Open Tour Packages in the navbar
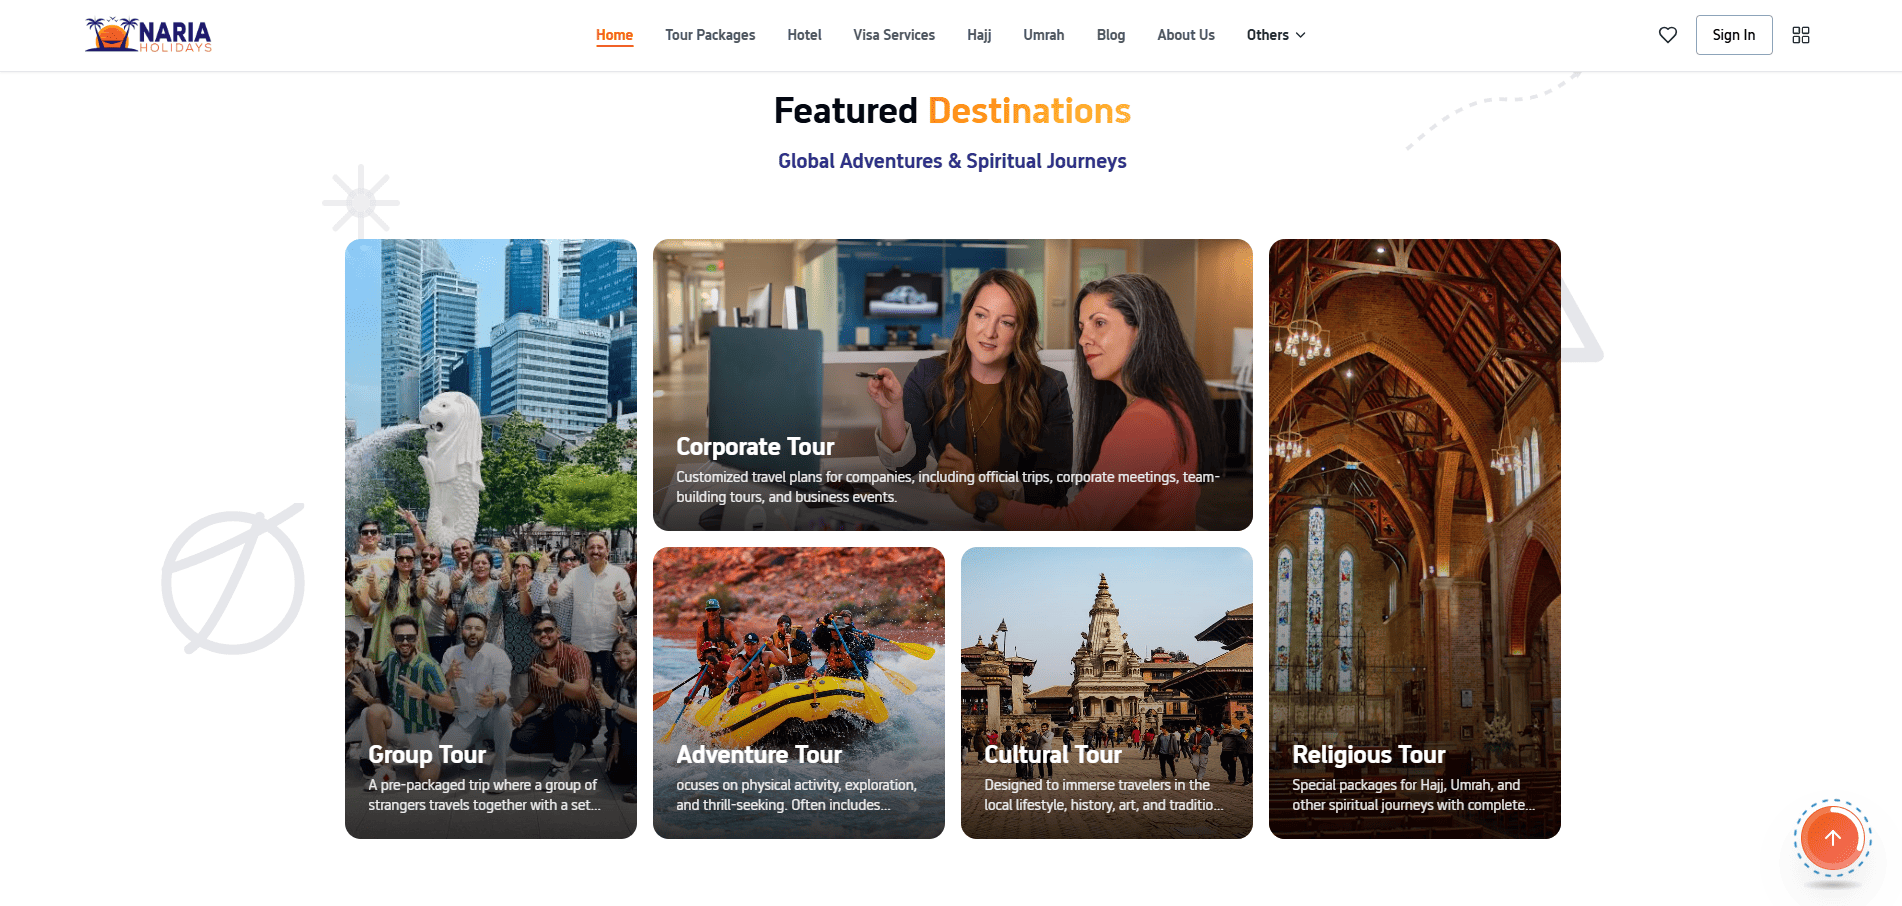Viewport: 1902px width, 906px height. coord(710,35)
